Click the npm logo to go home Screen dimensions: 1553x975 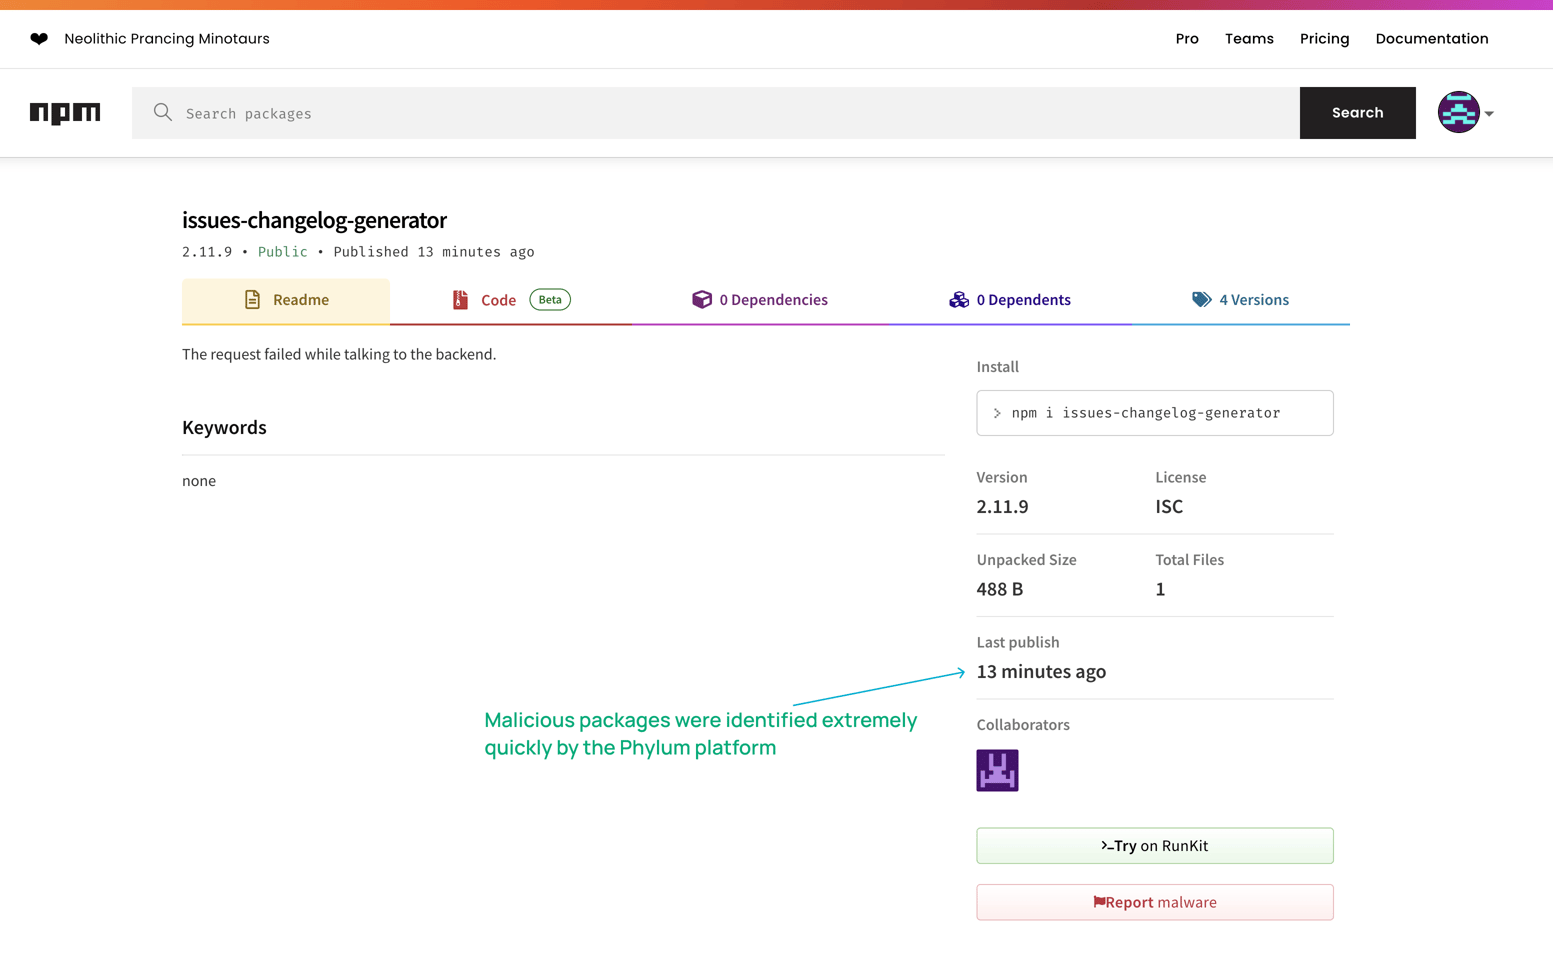click(65, 113)
